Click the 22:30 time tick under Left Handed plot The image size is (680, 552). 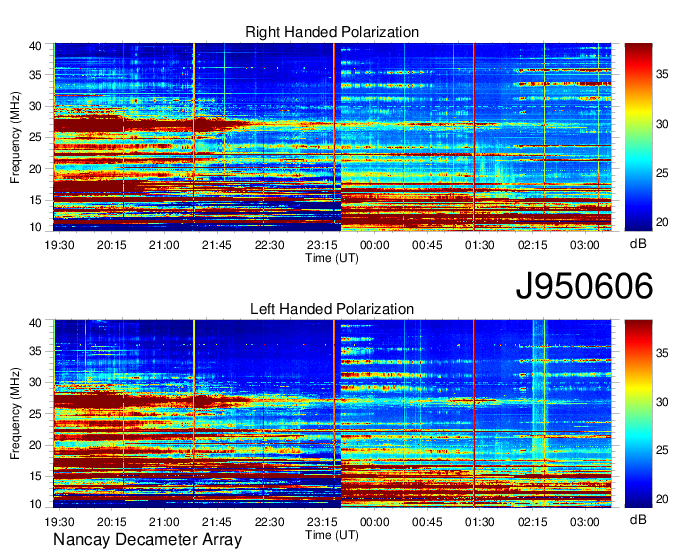pos(269,522)
